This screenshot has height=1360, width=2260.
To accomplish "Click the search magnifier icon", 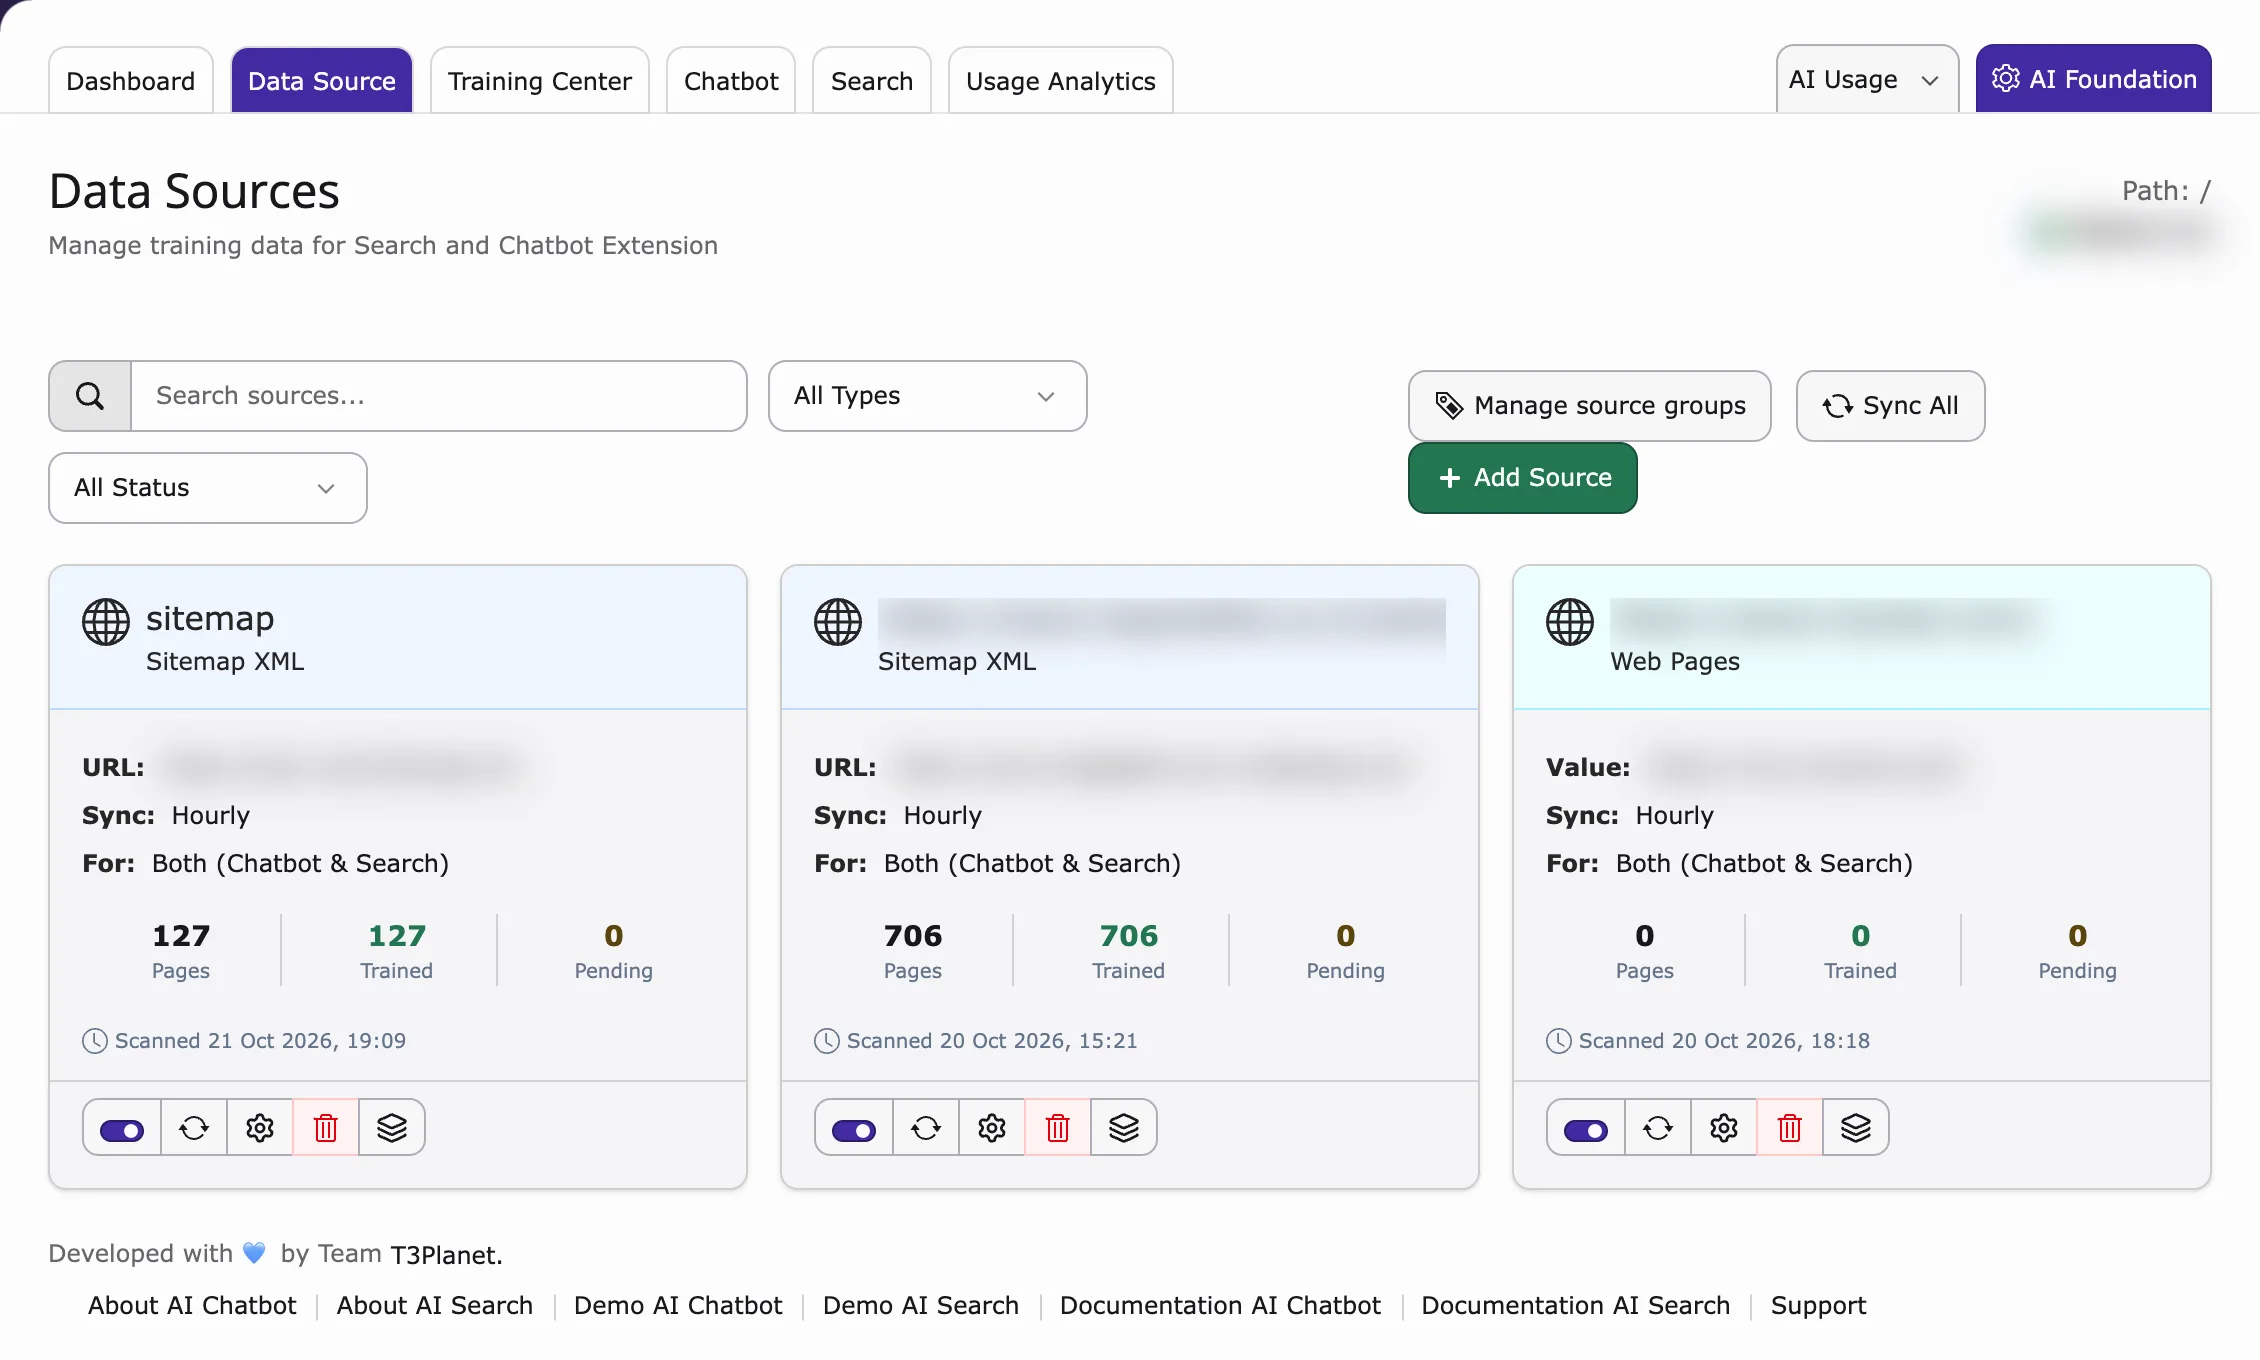I will [x=90, y=396].
